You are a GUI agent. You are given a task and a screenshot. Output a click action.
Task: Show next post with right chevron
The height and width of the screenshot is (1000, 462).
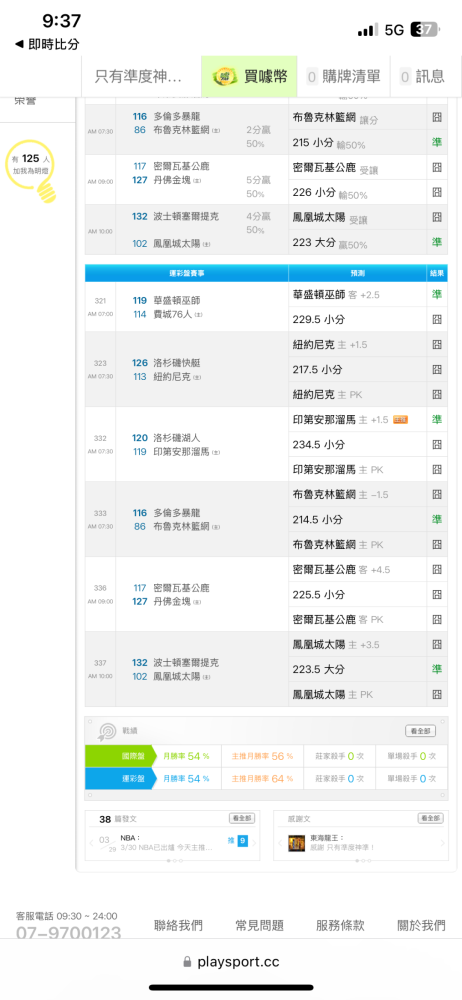(254, 843)
